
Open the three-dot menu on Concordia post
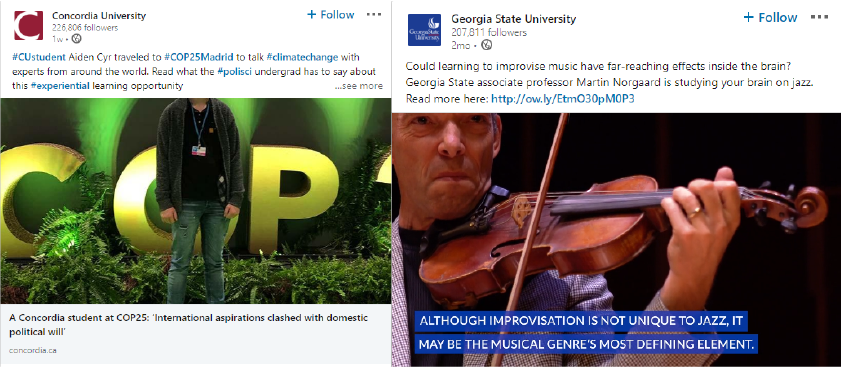coord(374,14)
